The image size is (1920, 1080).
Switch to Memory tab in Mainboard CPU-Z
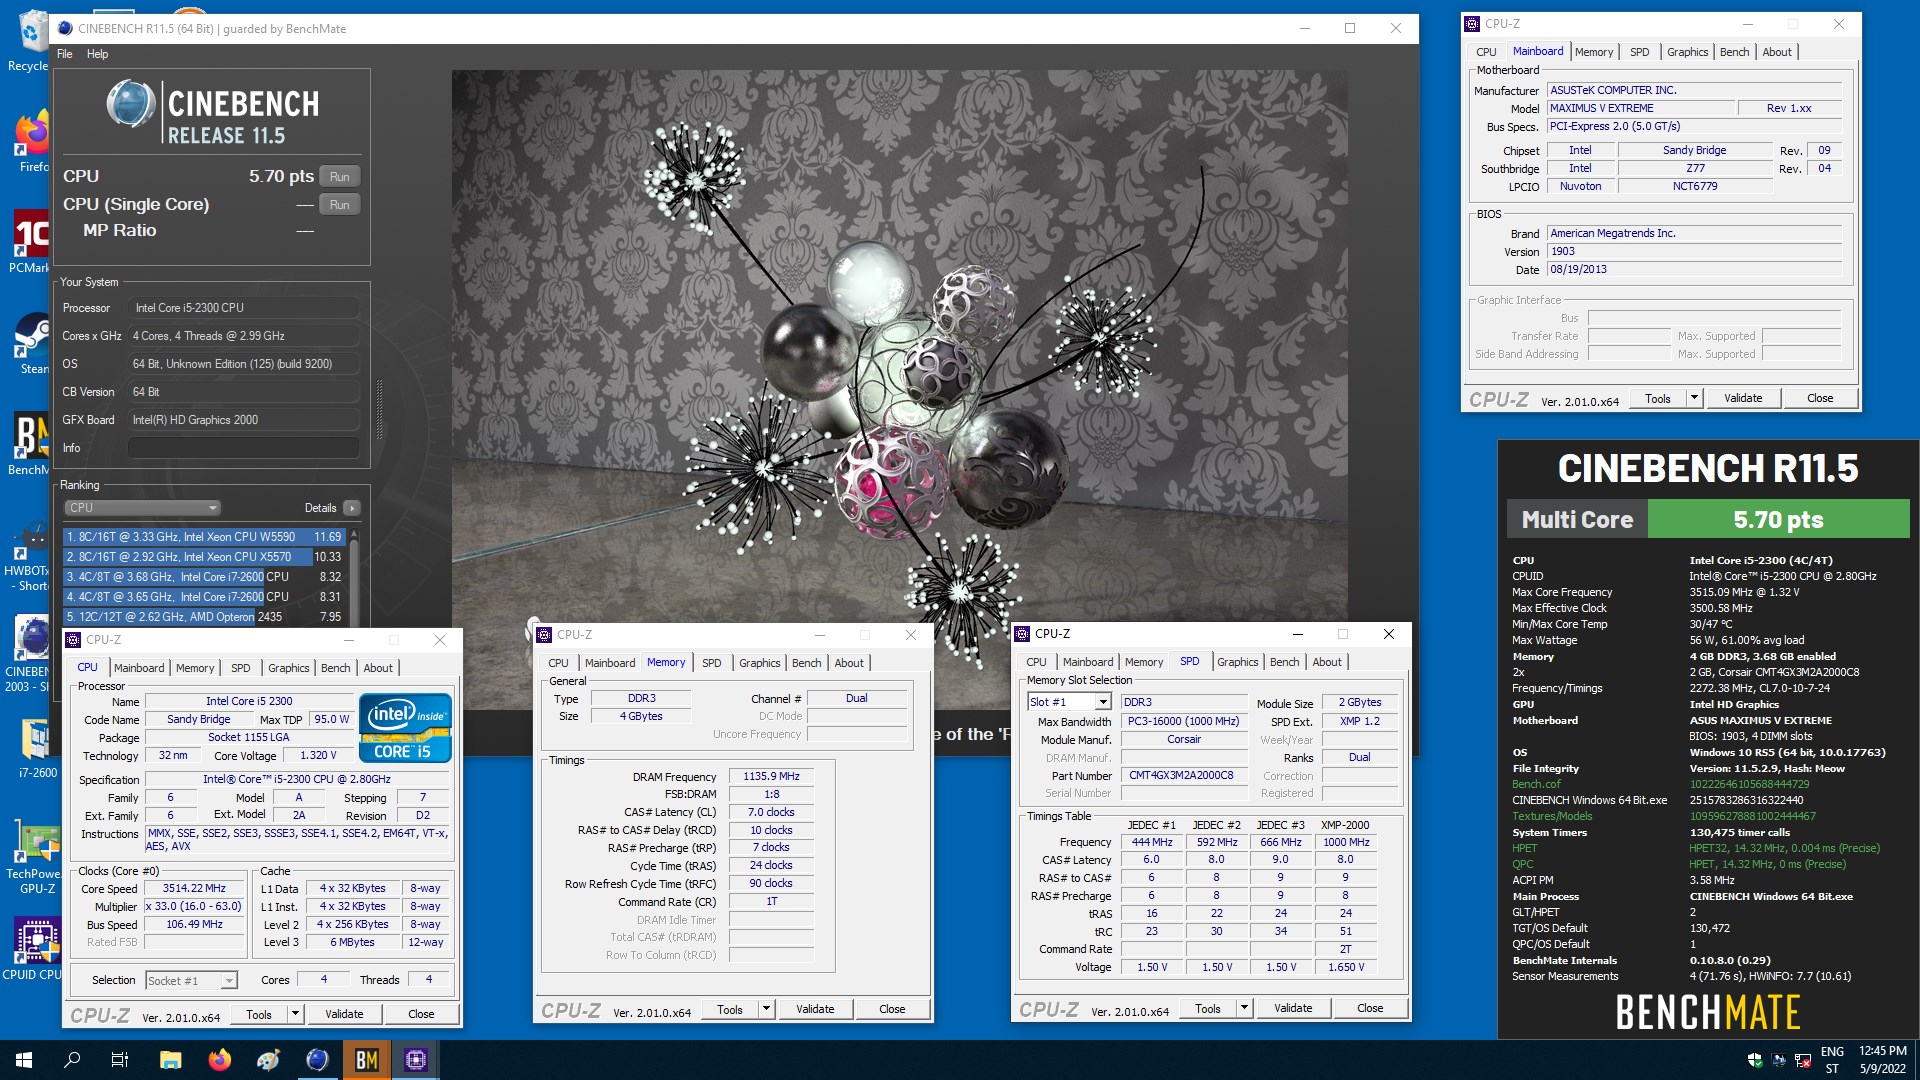(x=1593, y=52)
